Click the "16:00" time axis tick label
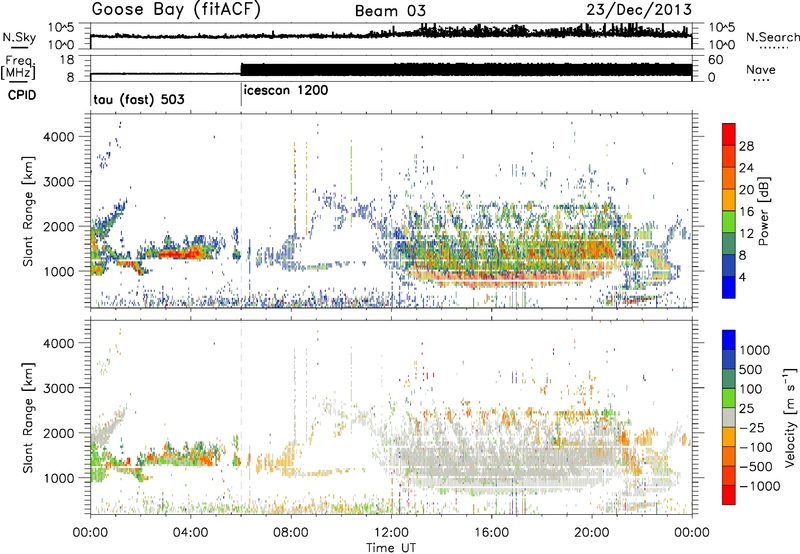Screen dimensions: 800x554 (491, 533)
